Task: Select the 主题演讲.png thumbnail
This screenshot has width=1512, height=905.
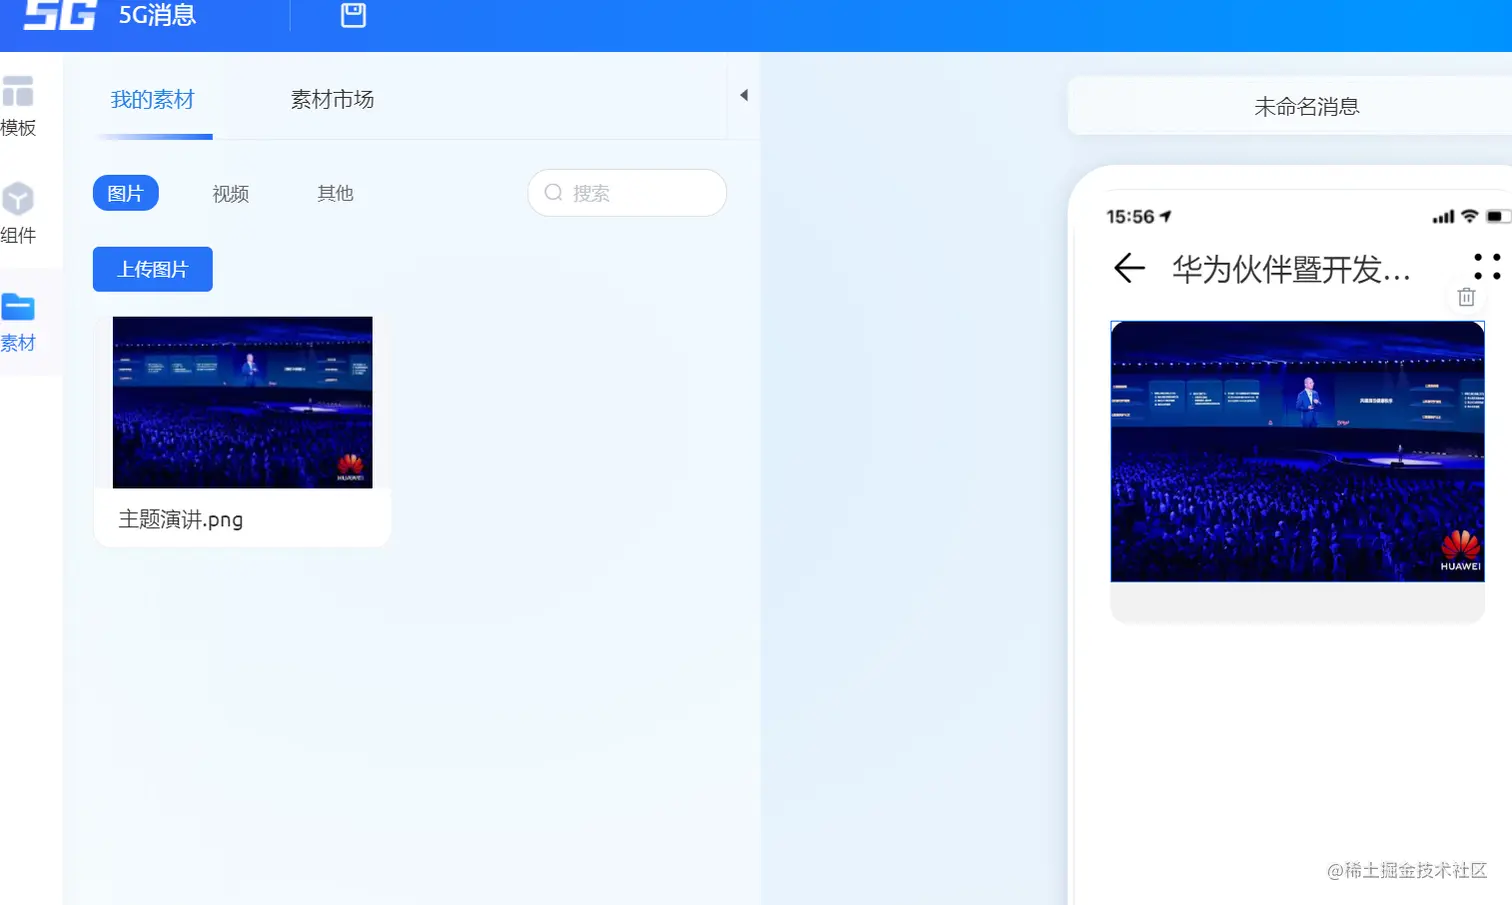Action: pyautogui.click(x=243, y=402)
